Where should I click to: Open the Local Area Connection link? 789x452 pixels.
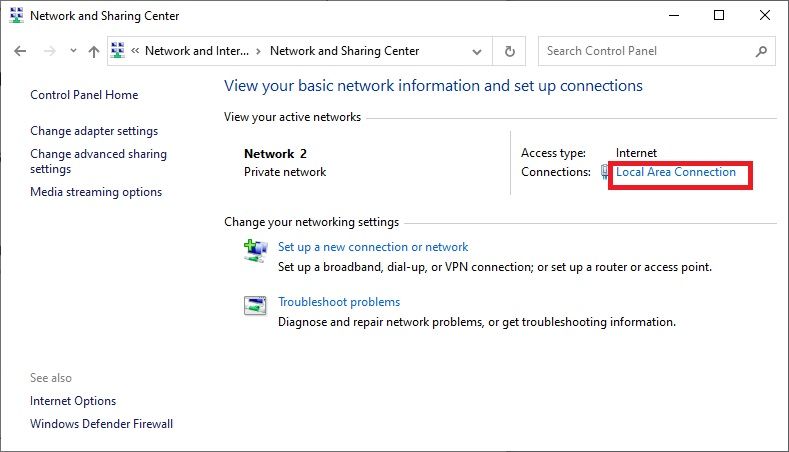(676, 172)
